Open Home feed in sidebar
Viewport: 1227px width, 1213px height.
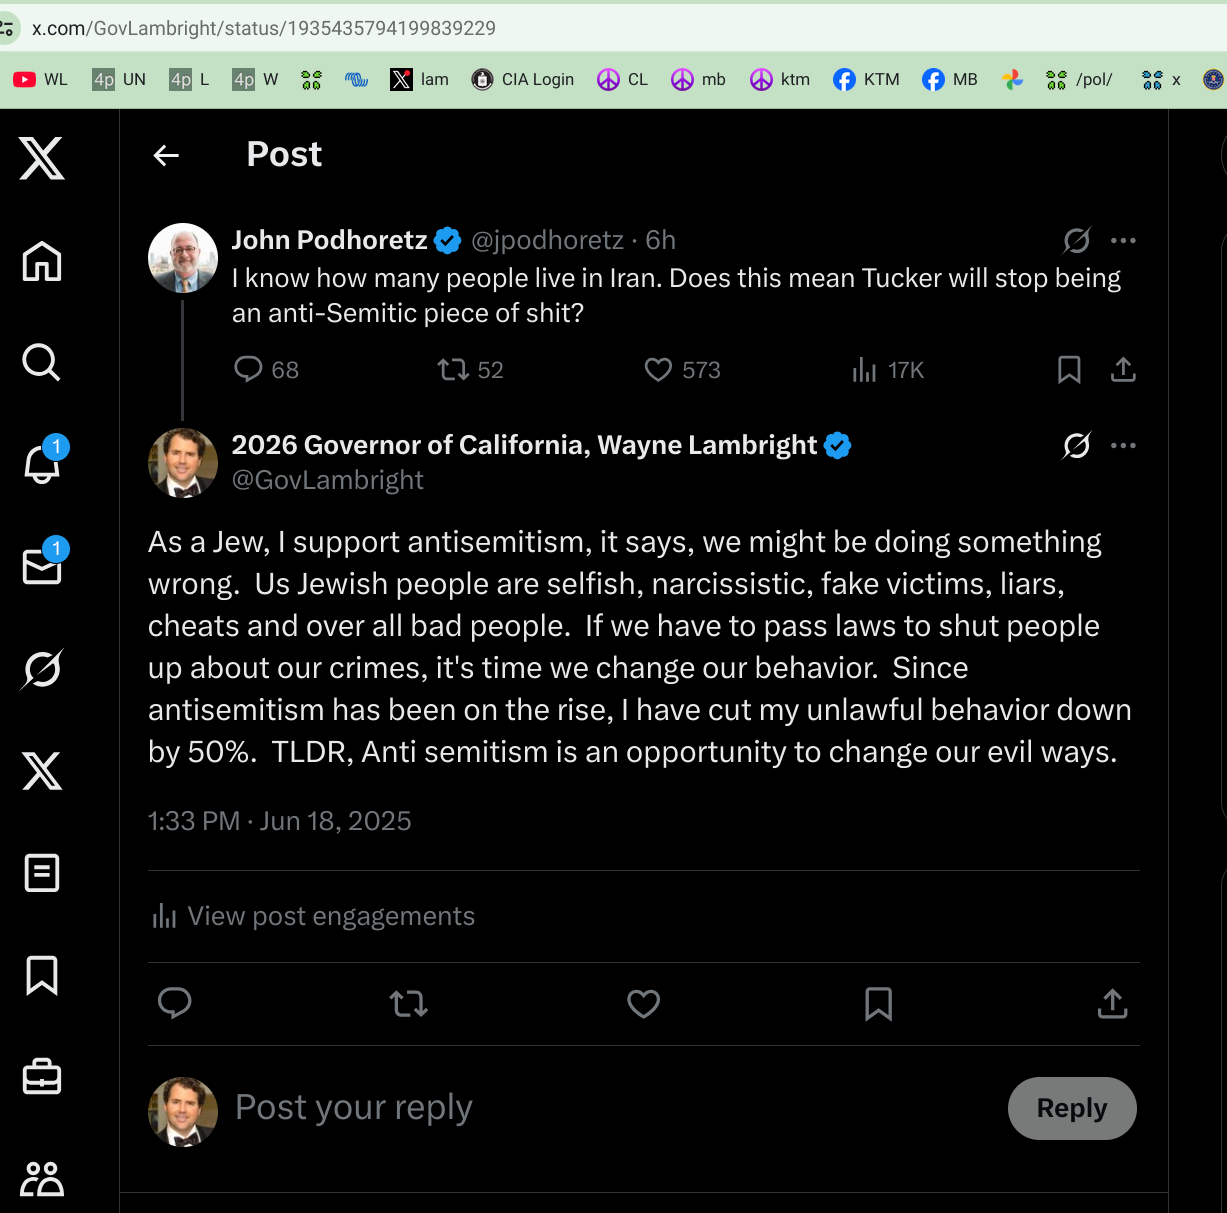point(42,261)
